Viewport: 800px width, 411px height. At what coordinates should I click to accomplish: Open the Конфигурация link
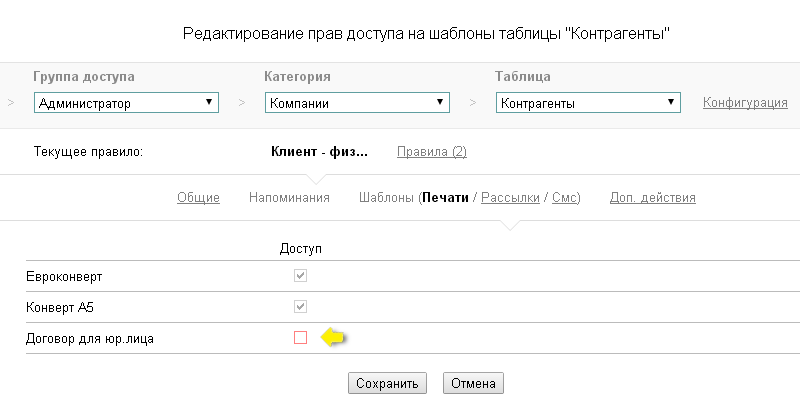point(745,102)
